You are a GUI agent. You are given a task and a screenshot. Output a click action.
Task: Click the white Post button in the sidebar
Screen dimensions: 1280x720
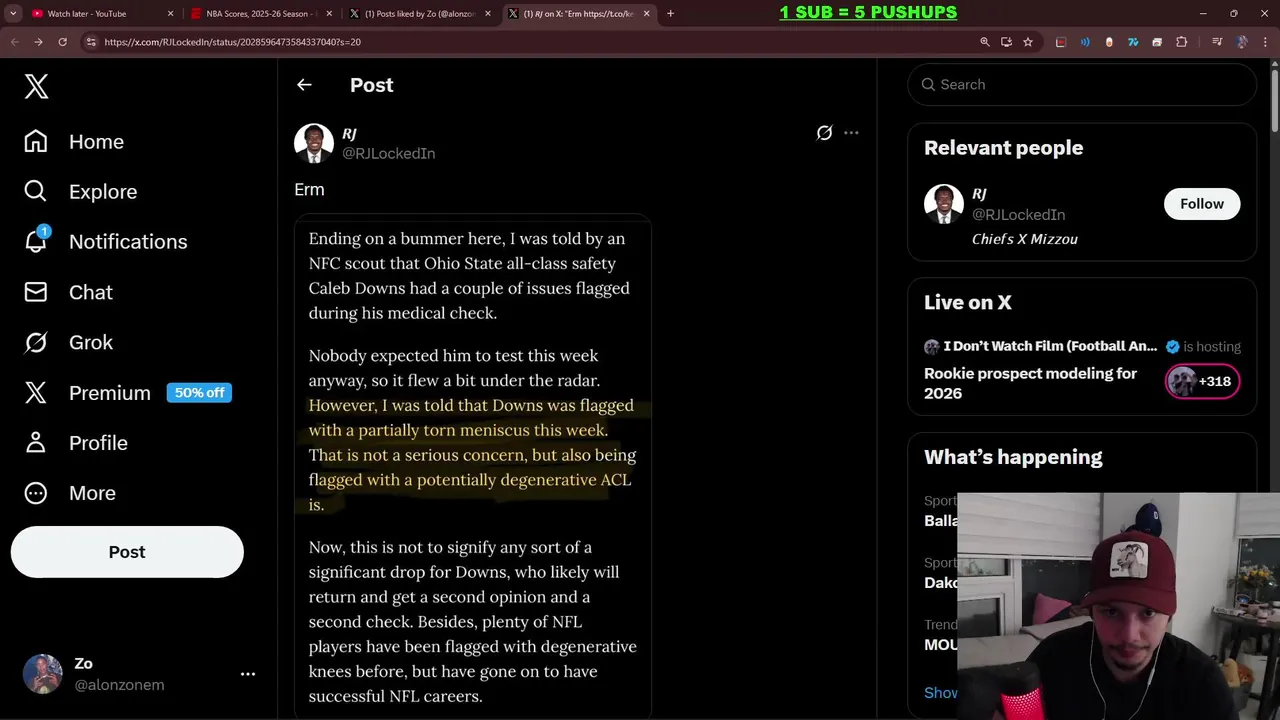127,552
